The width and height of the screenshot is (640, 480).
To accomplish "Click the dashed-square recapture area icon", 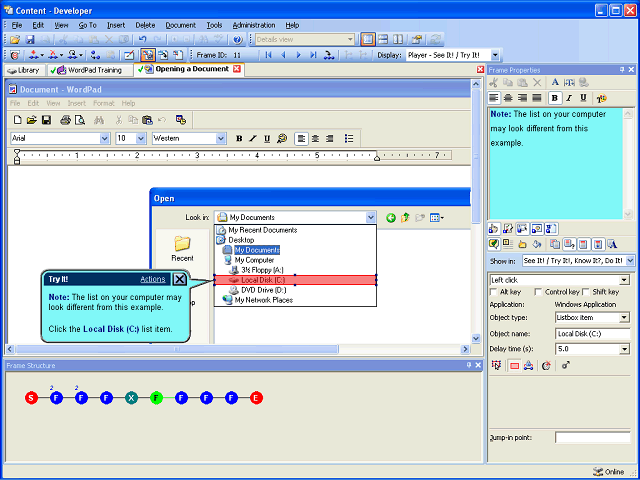I will point(496,365).
